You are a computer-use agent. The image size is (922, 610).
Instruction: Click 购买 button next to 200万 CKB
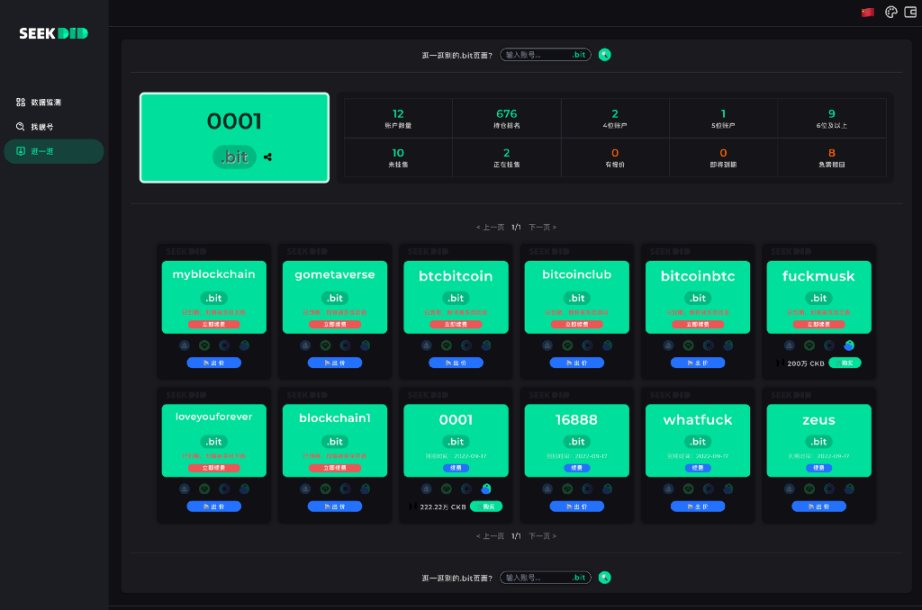click(x=845, y=363)
